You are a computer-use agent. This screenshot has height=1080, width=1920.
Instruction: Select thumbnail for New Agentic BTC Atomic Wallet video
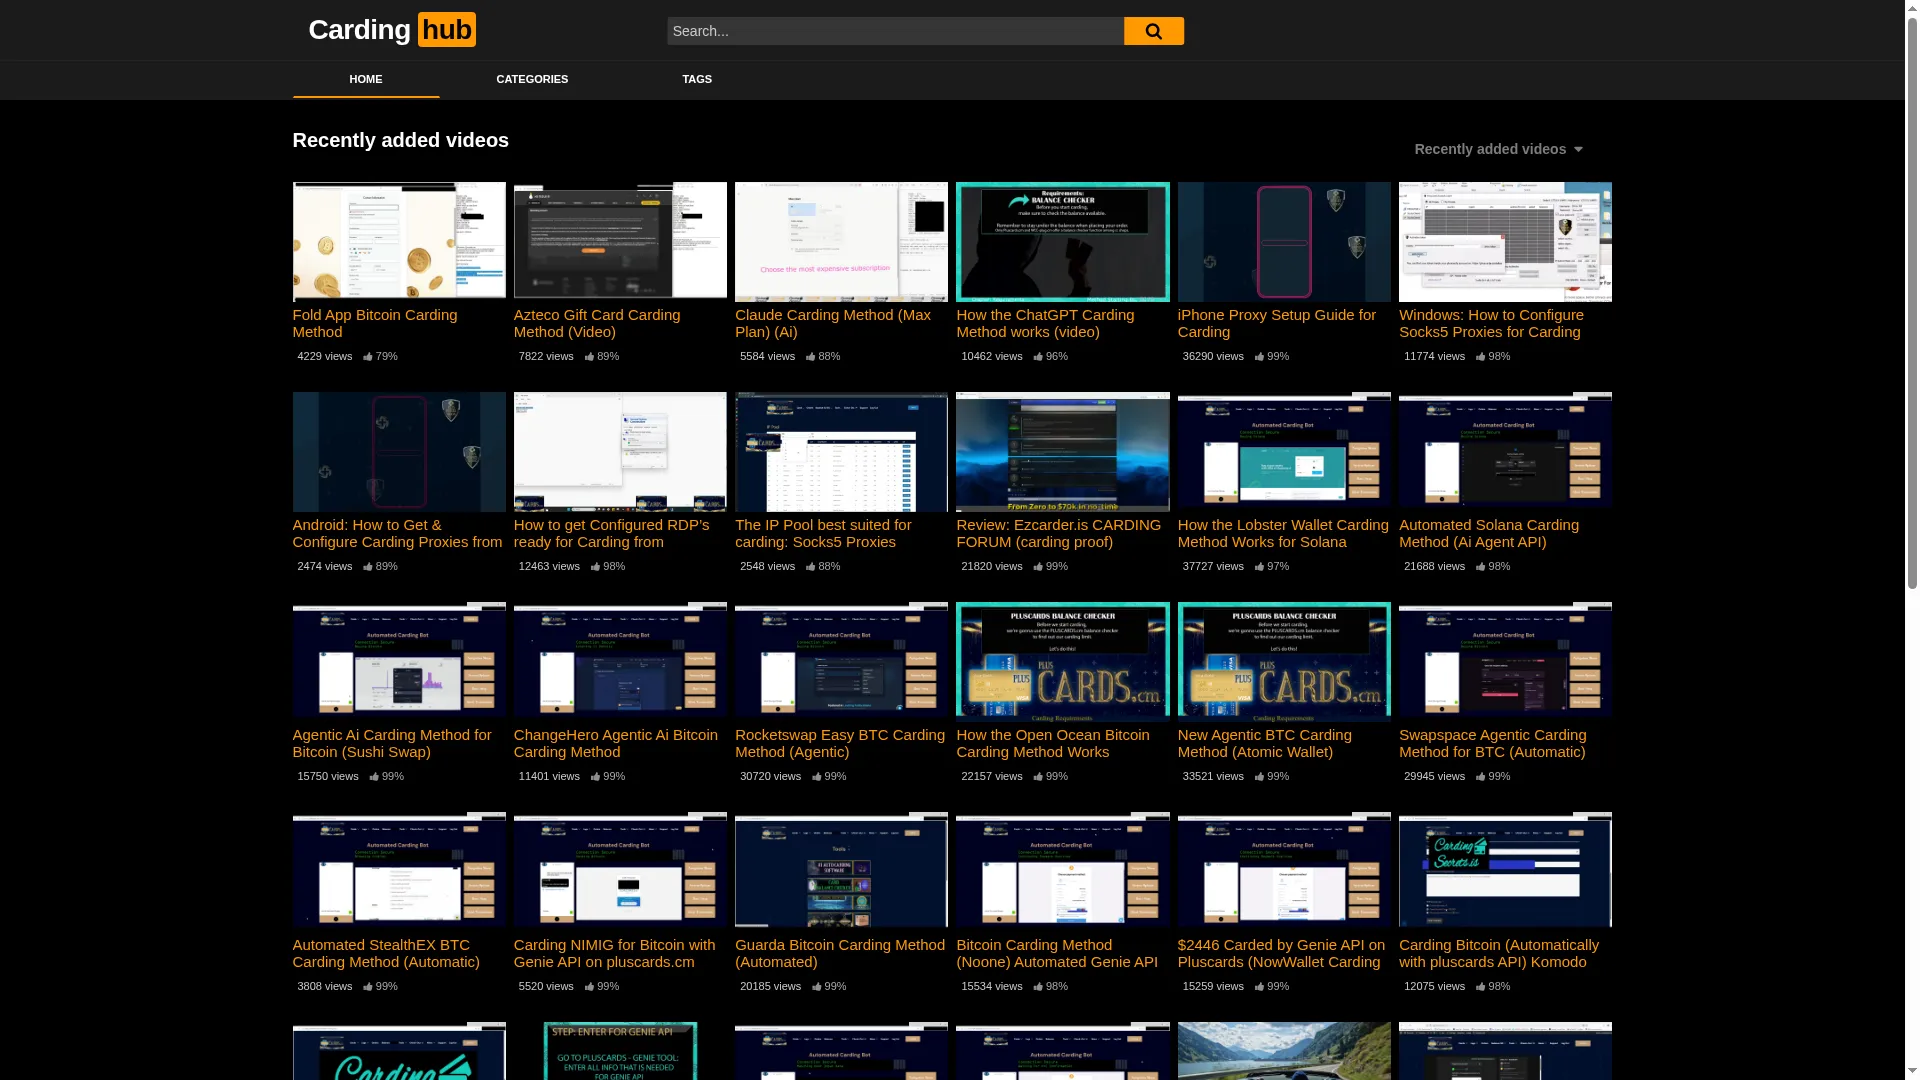1284,662
